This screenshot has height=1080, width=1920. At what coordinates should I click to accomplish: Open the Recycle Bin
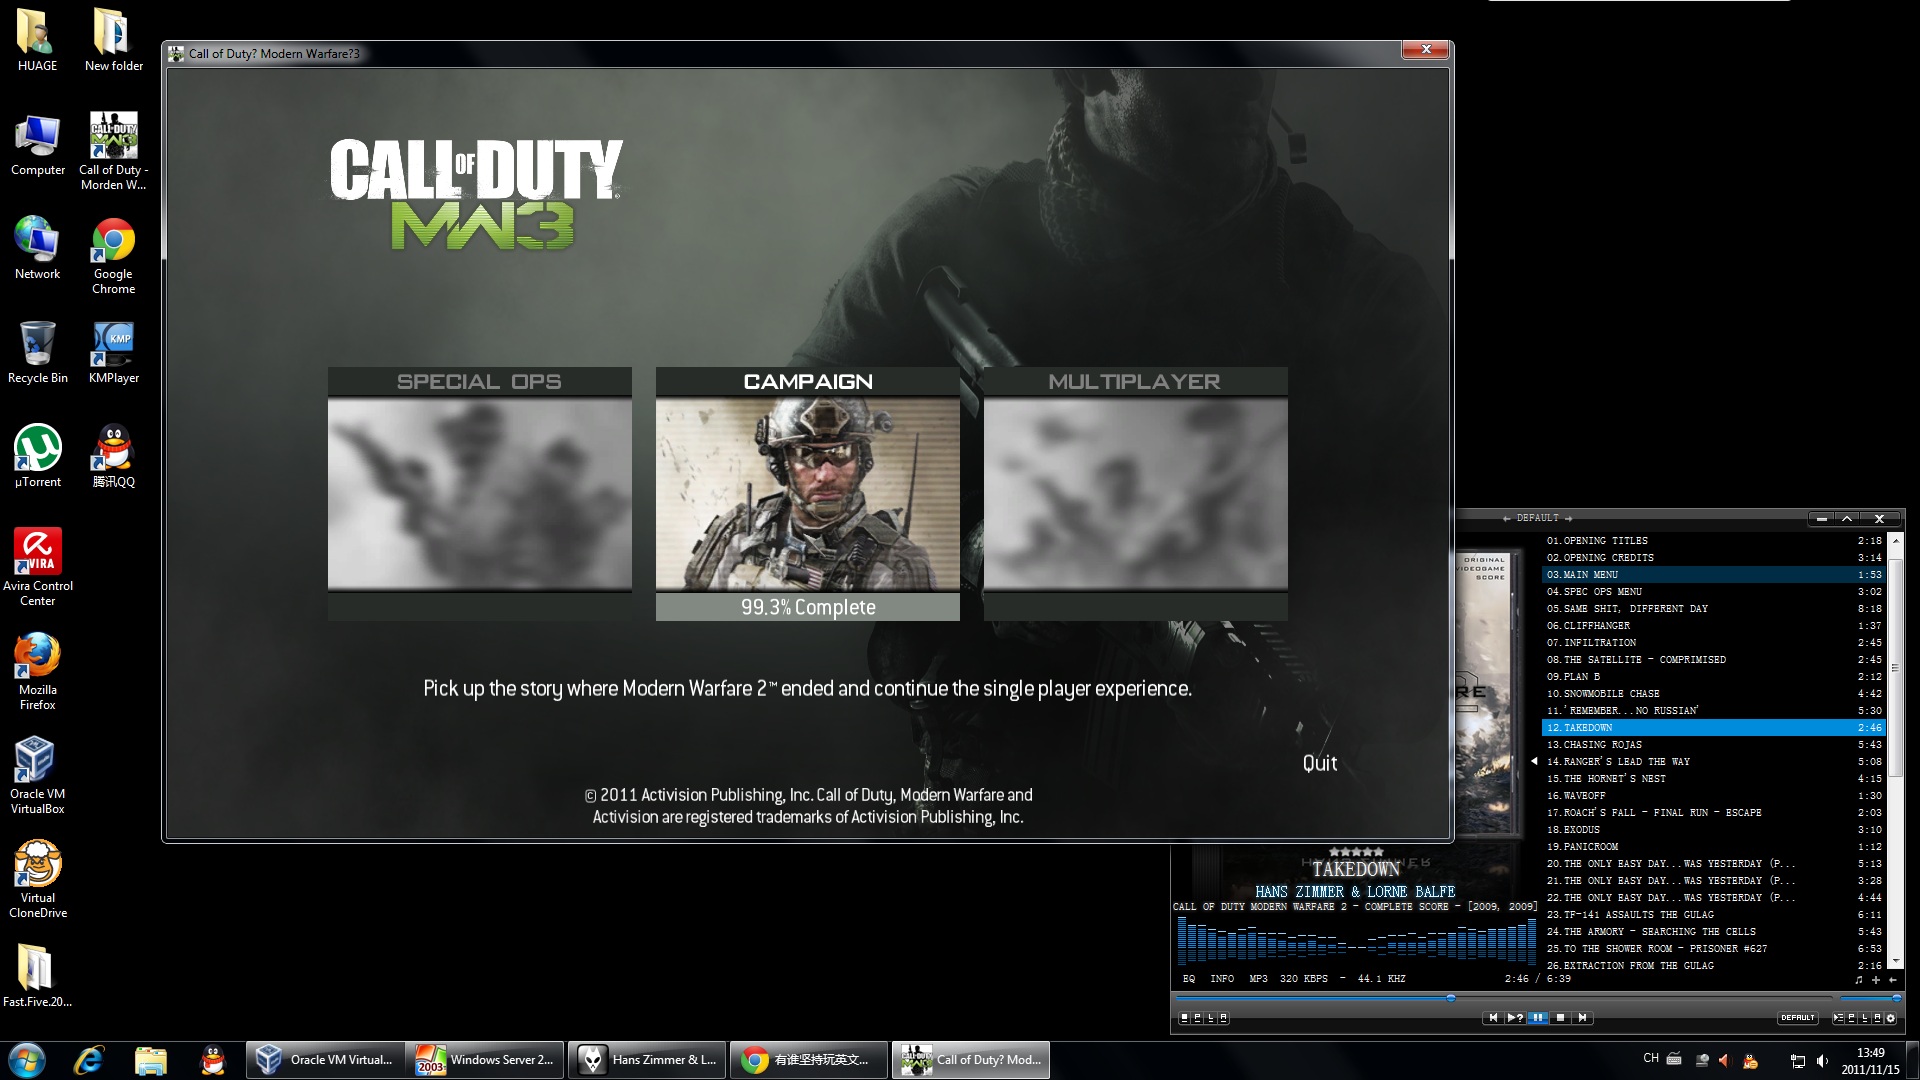pos(37,352)
